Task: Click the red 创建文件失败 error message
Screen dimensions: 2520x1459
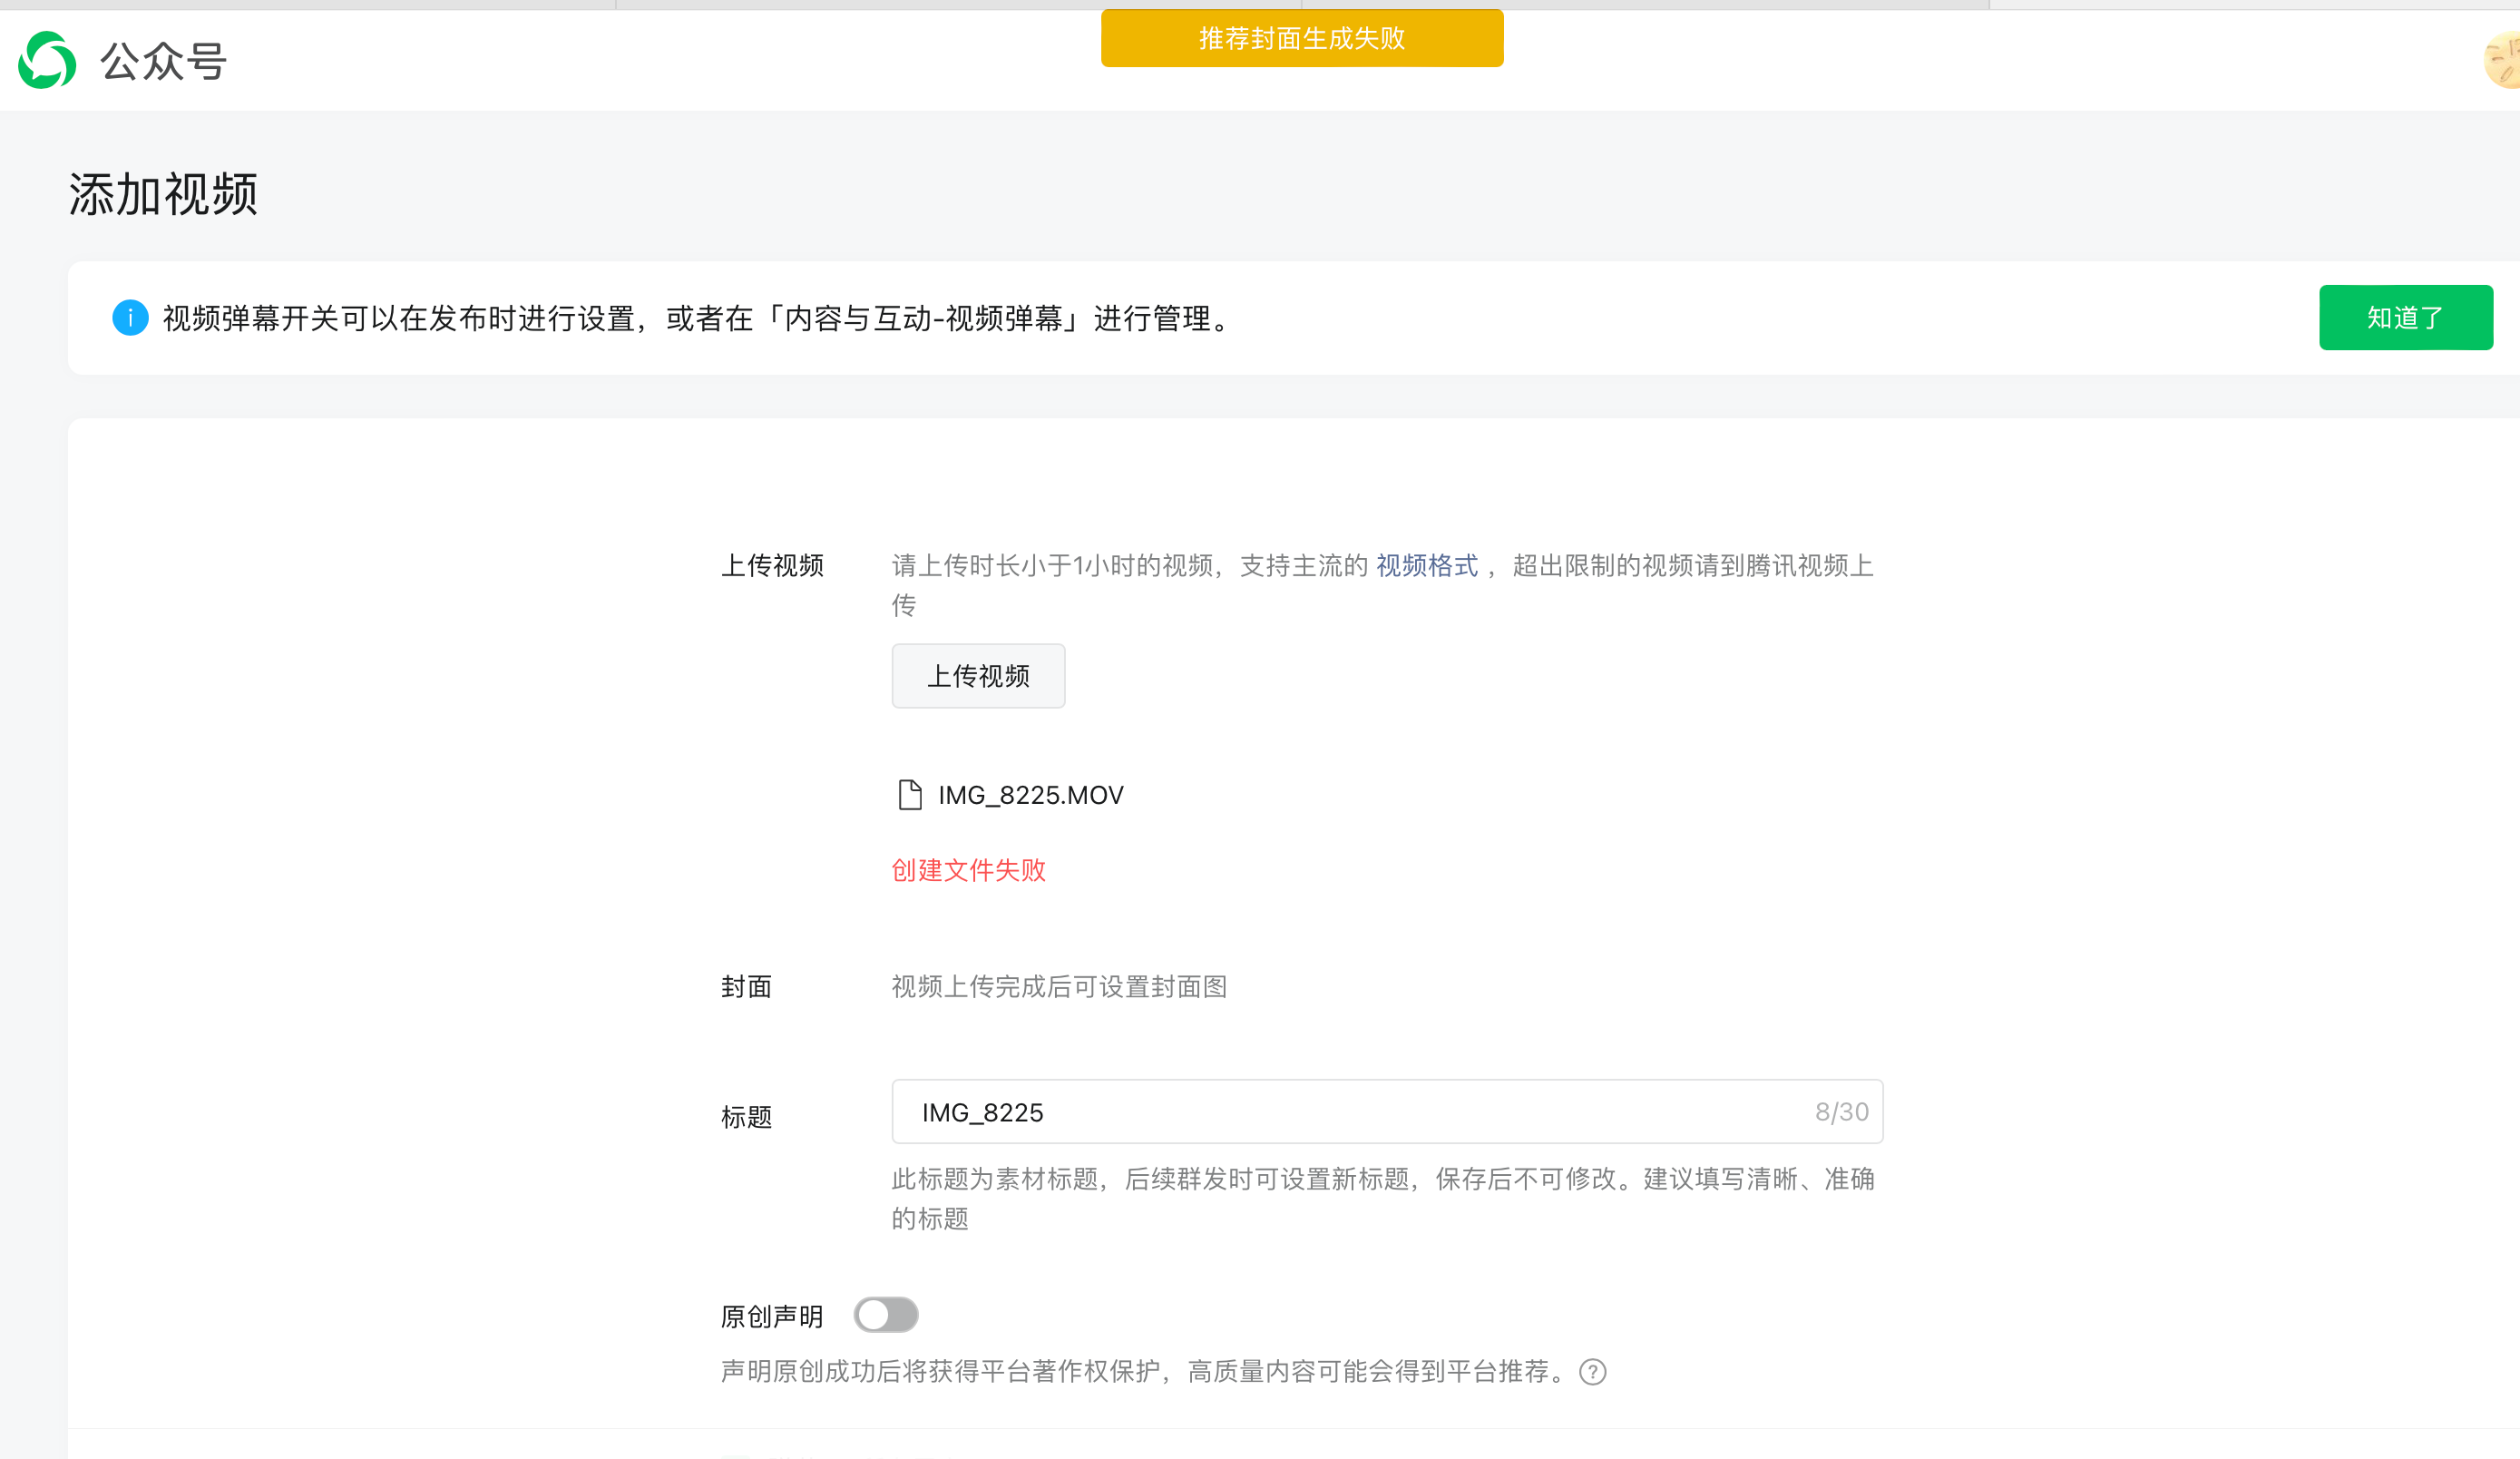Action: (x=968, y=870)
